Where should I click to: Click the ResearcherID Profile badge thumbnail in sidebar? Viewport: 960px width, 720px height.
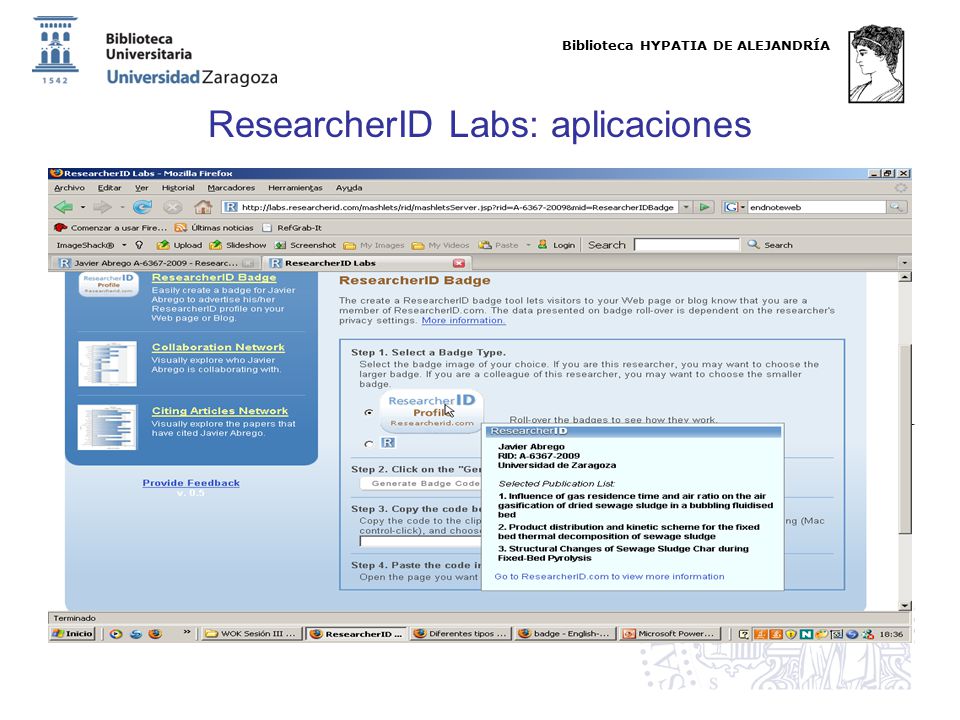pos(108,285)
